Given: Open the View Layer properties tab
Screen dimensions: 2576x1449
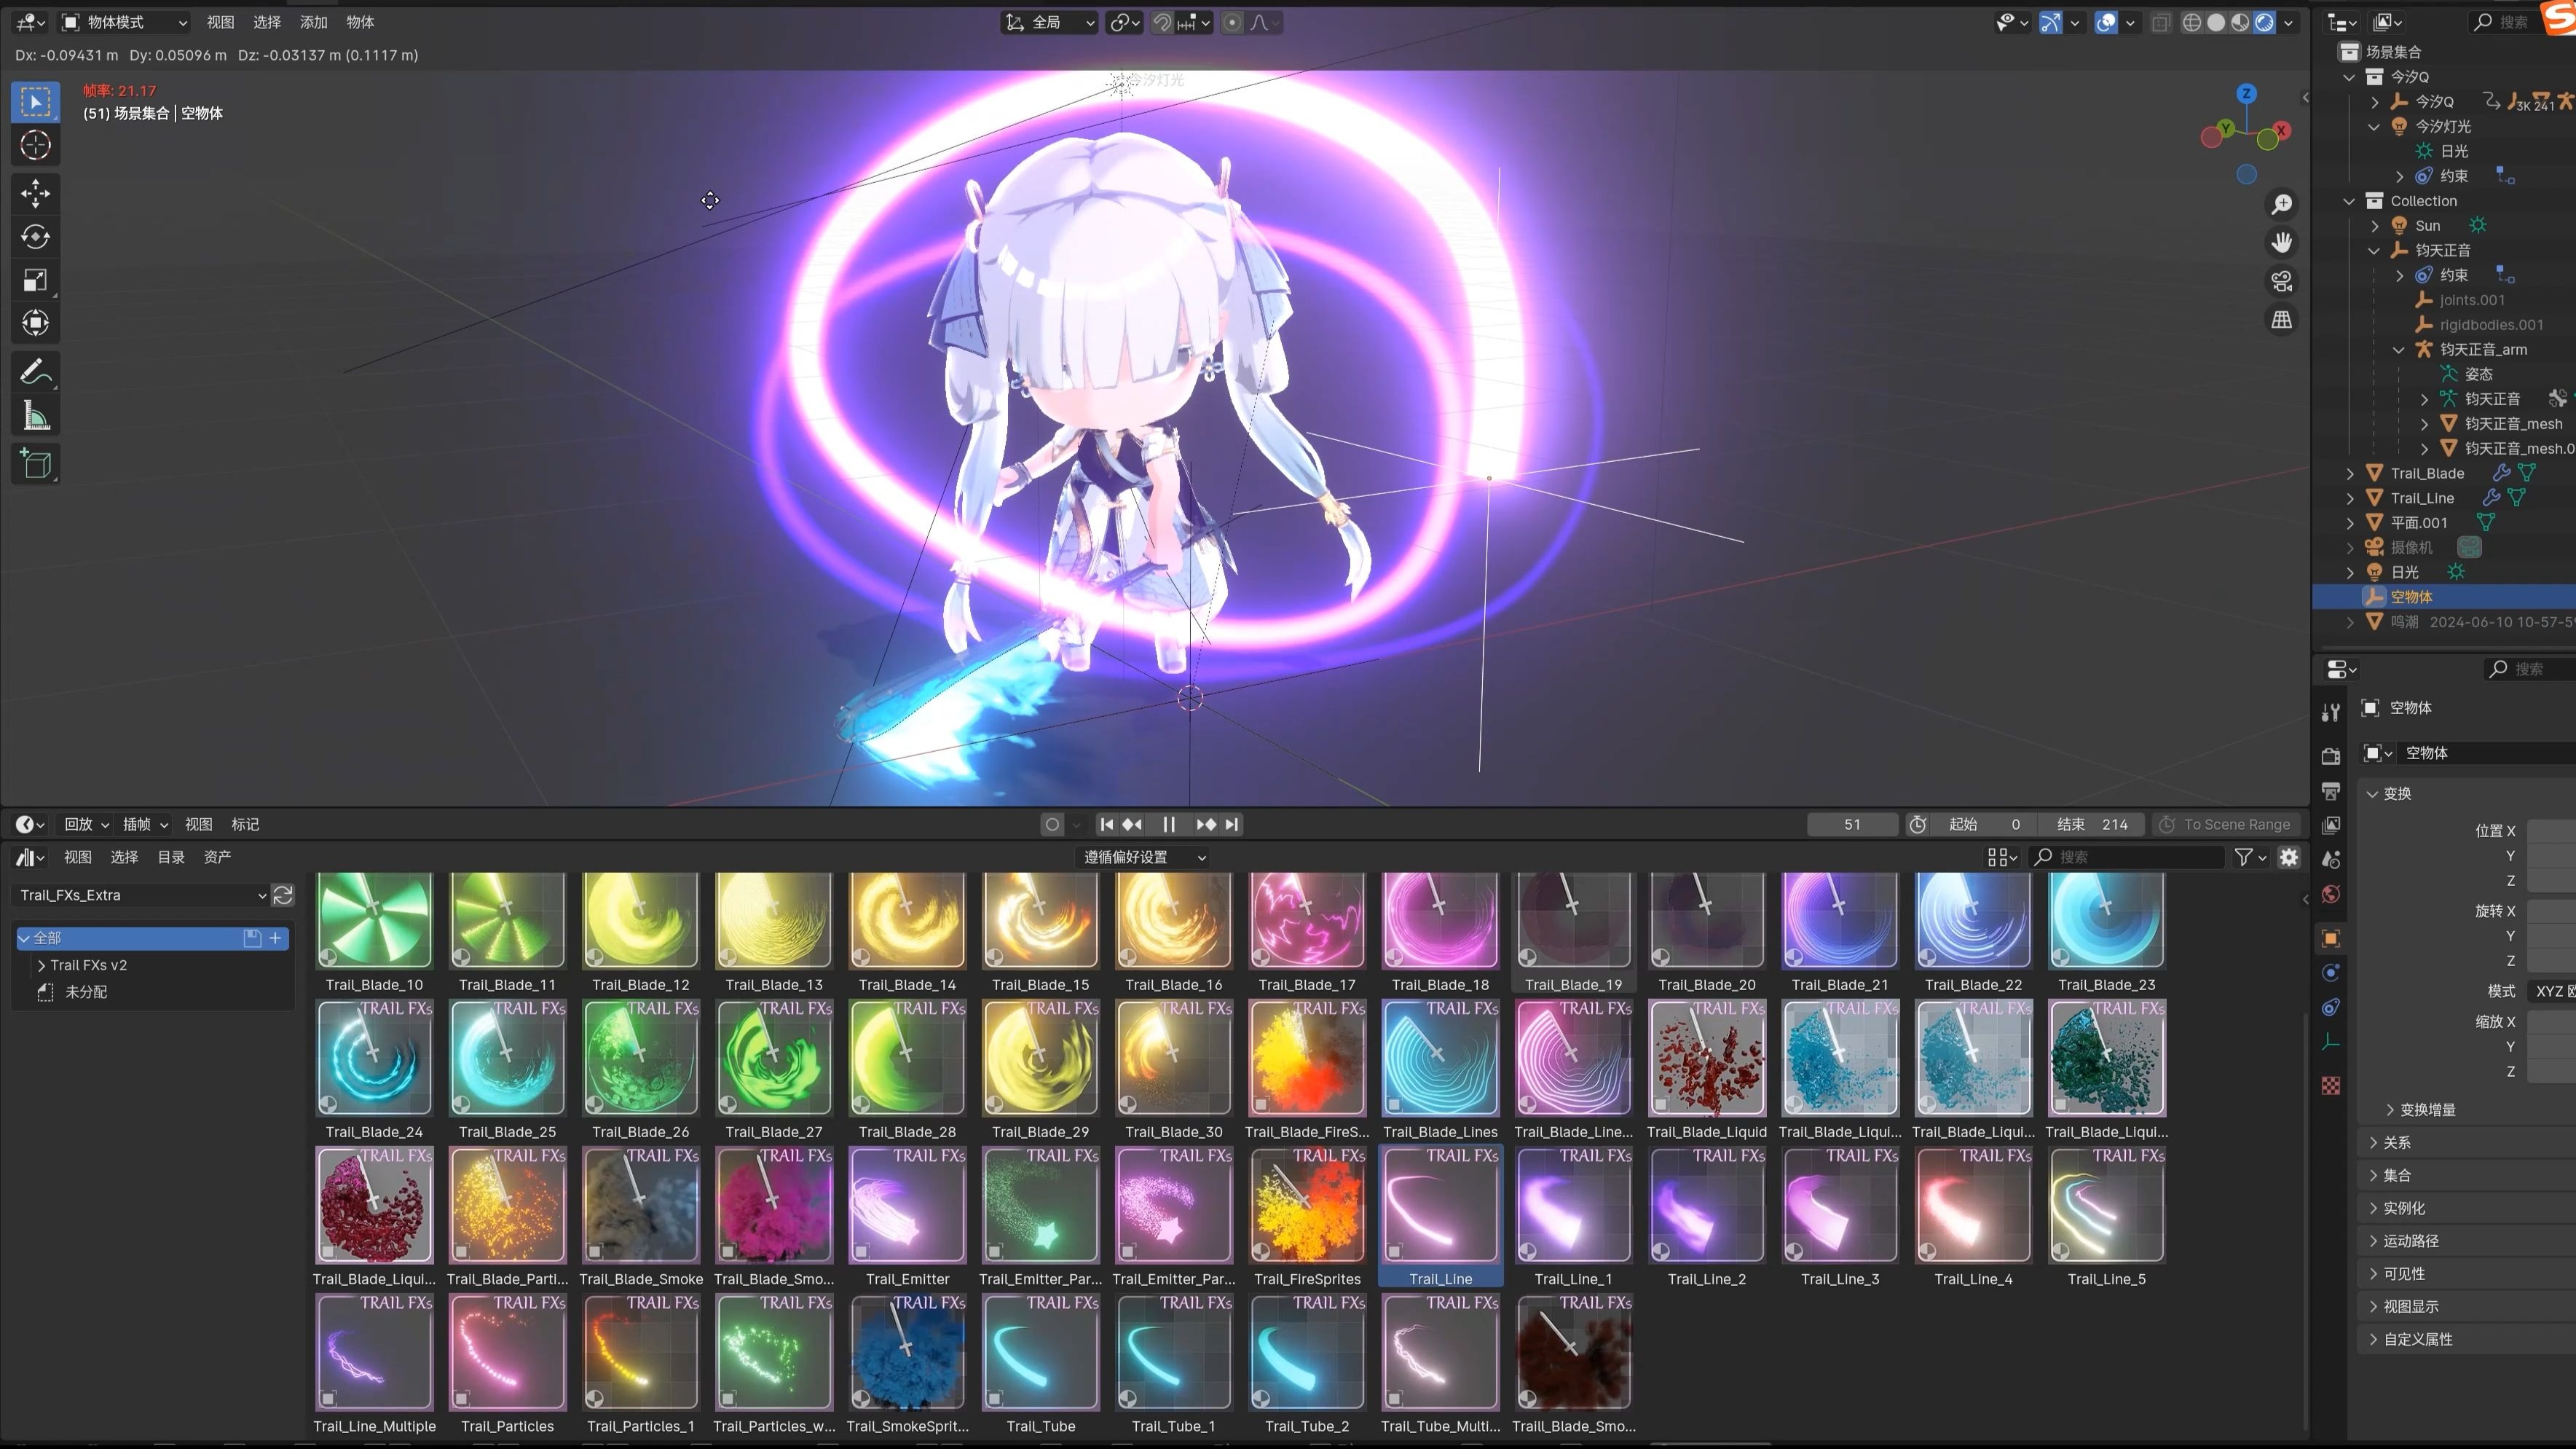Looking at the screenshot, I should [x=2331, y=825].
